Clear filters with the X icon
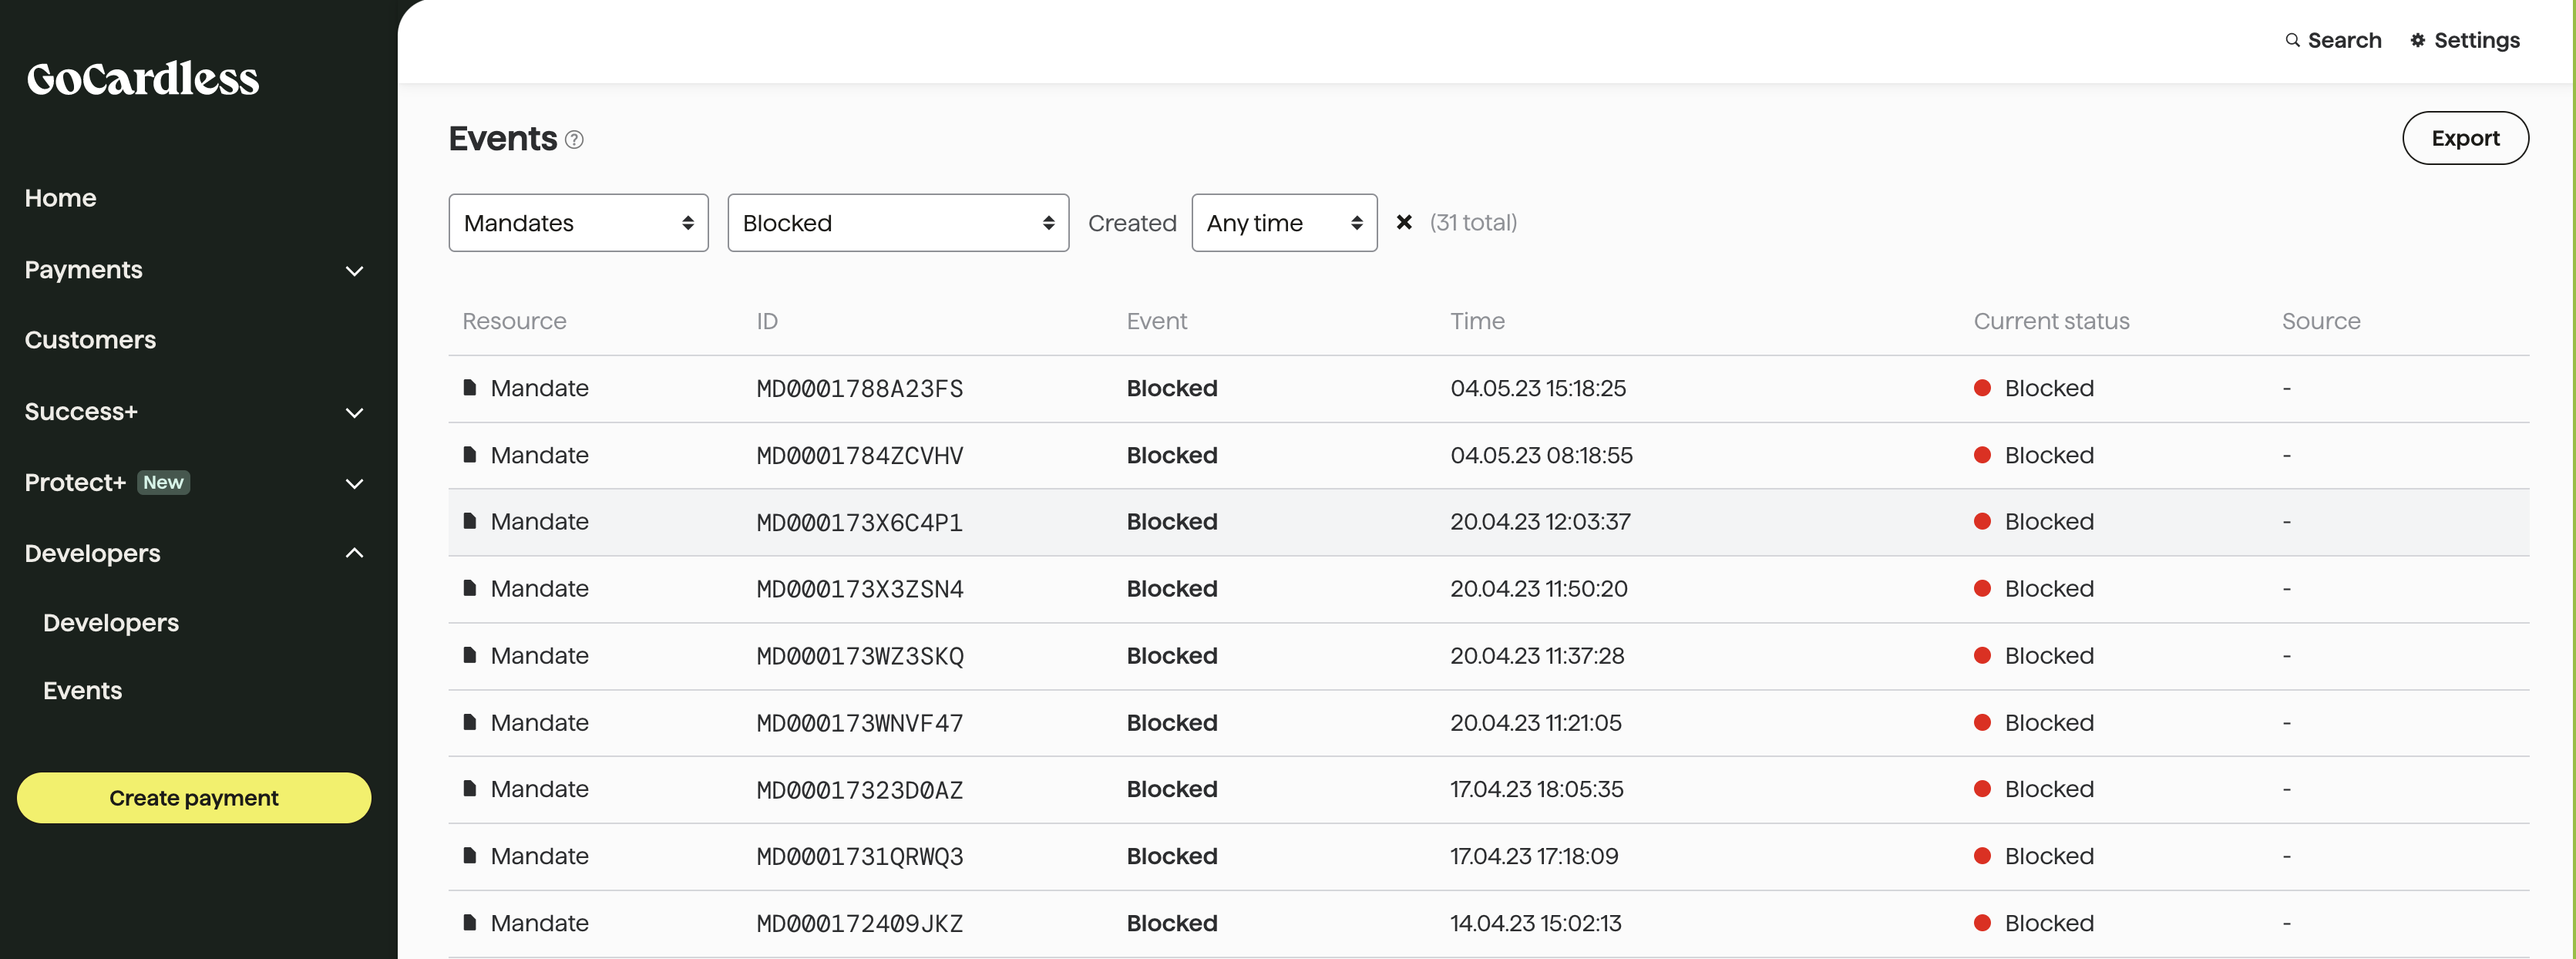 1404,222
